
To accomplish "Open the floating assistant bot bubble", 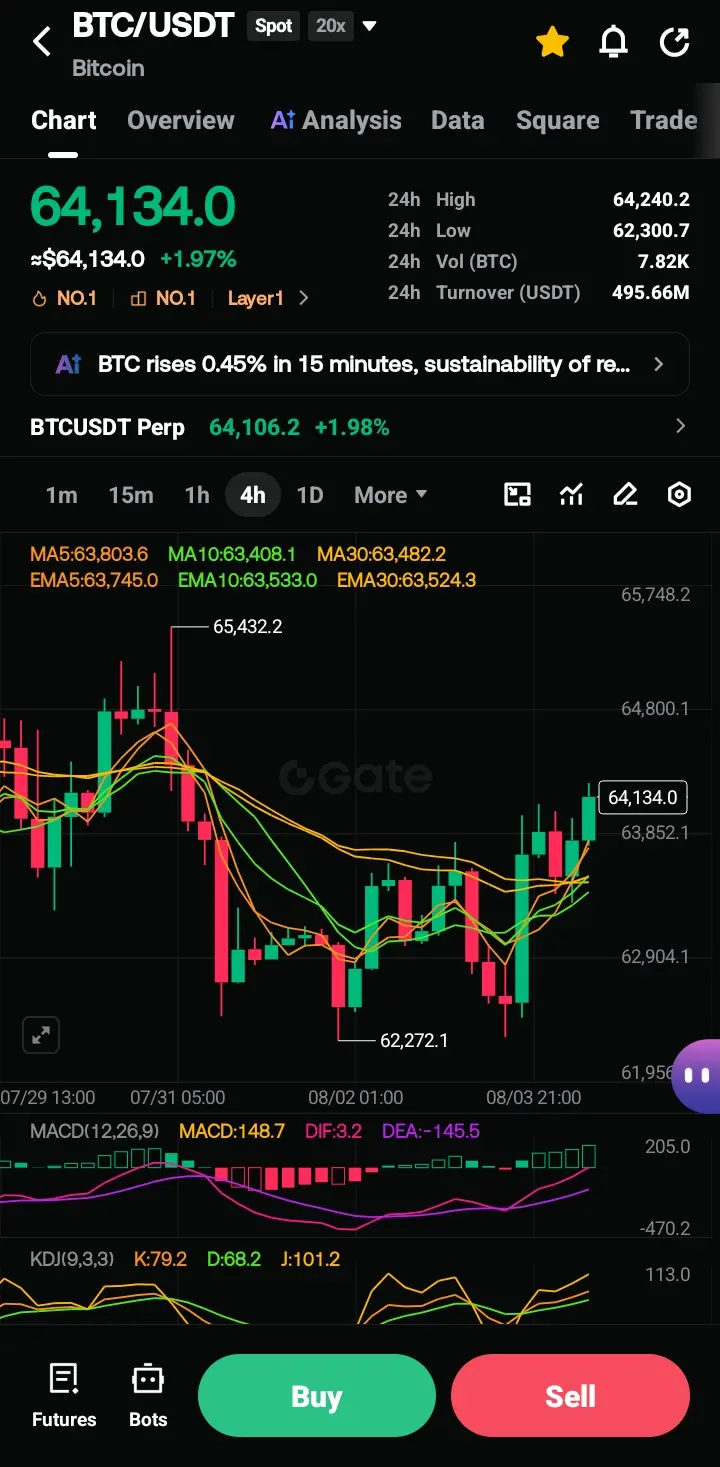I will [697, 1076].
